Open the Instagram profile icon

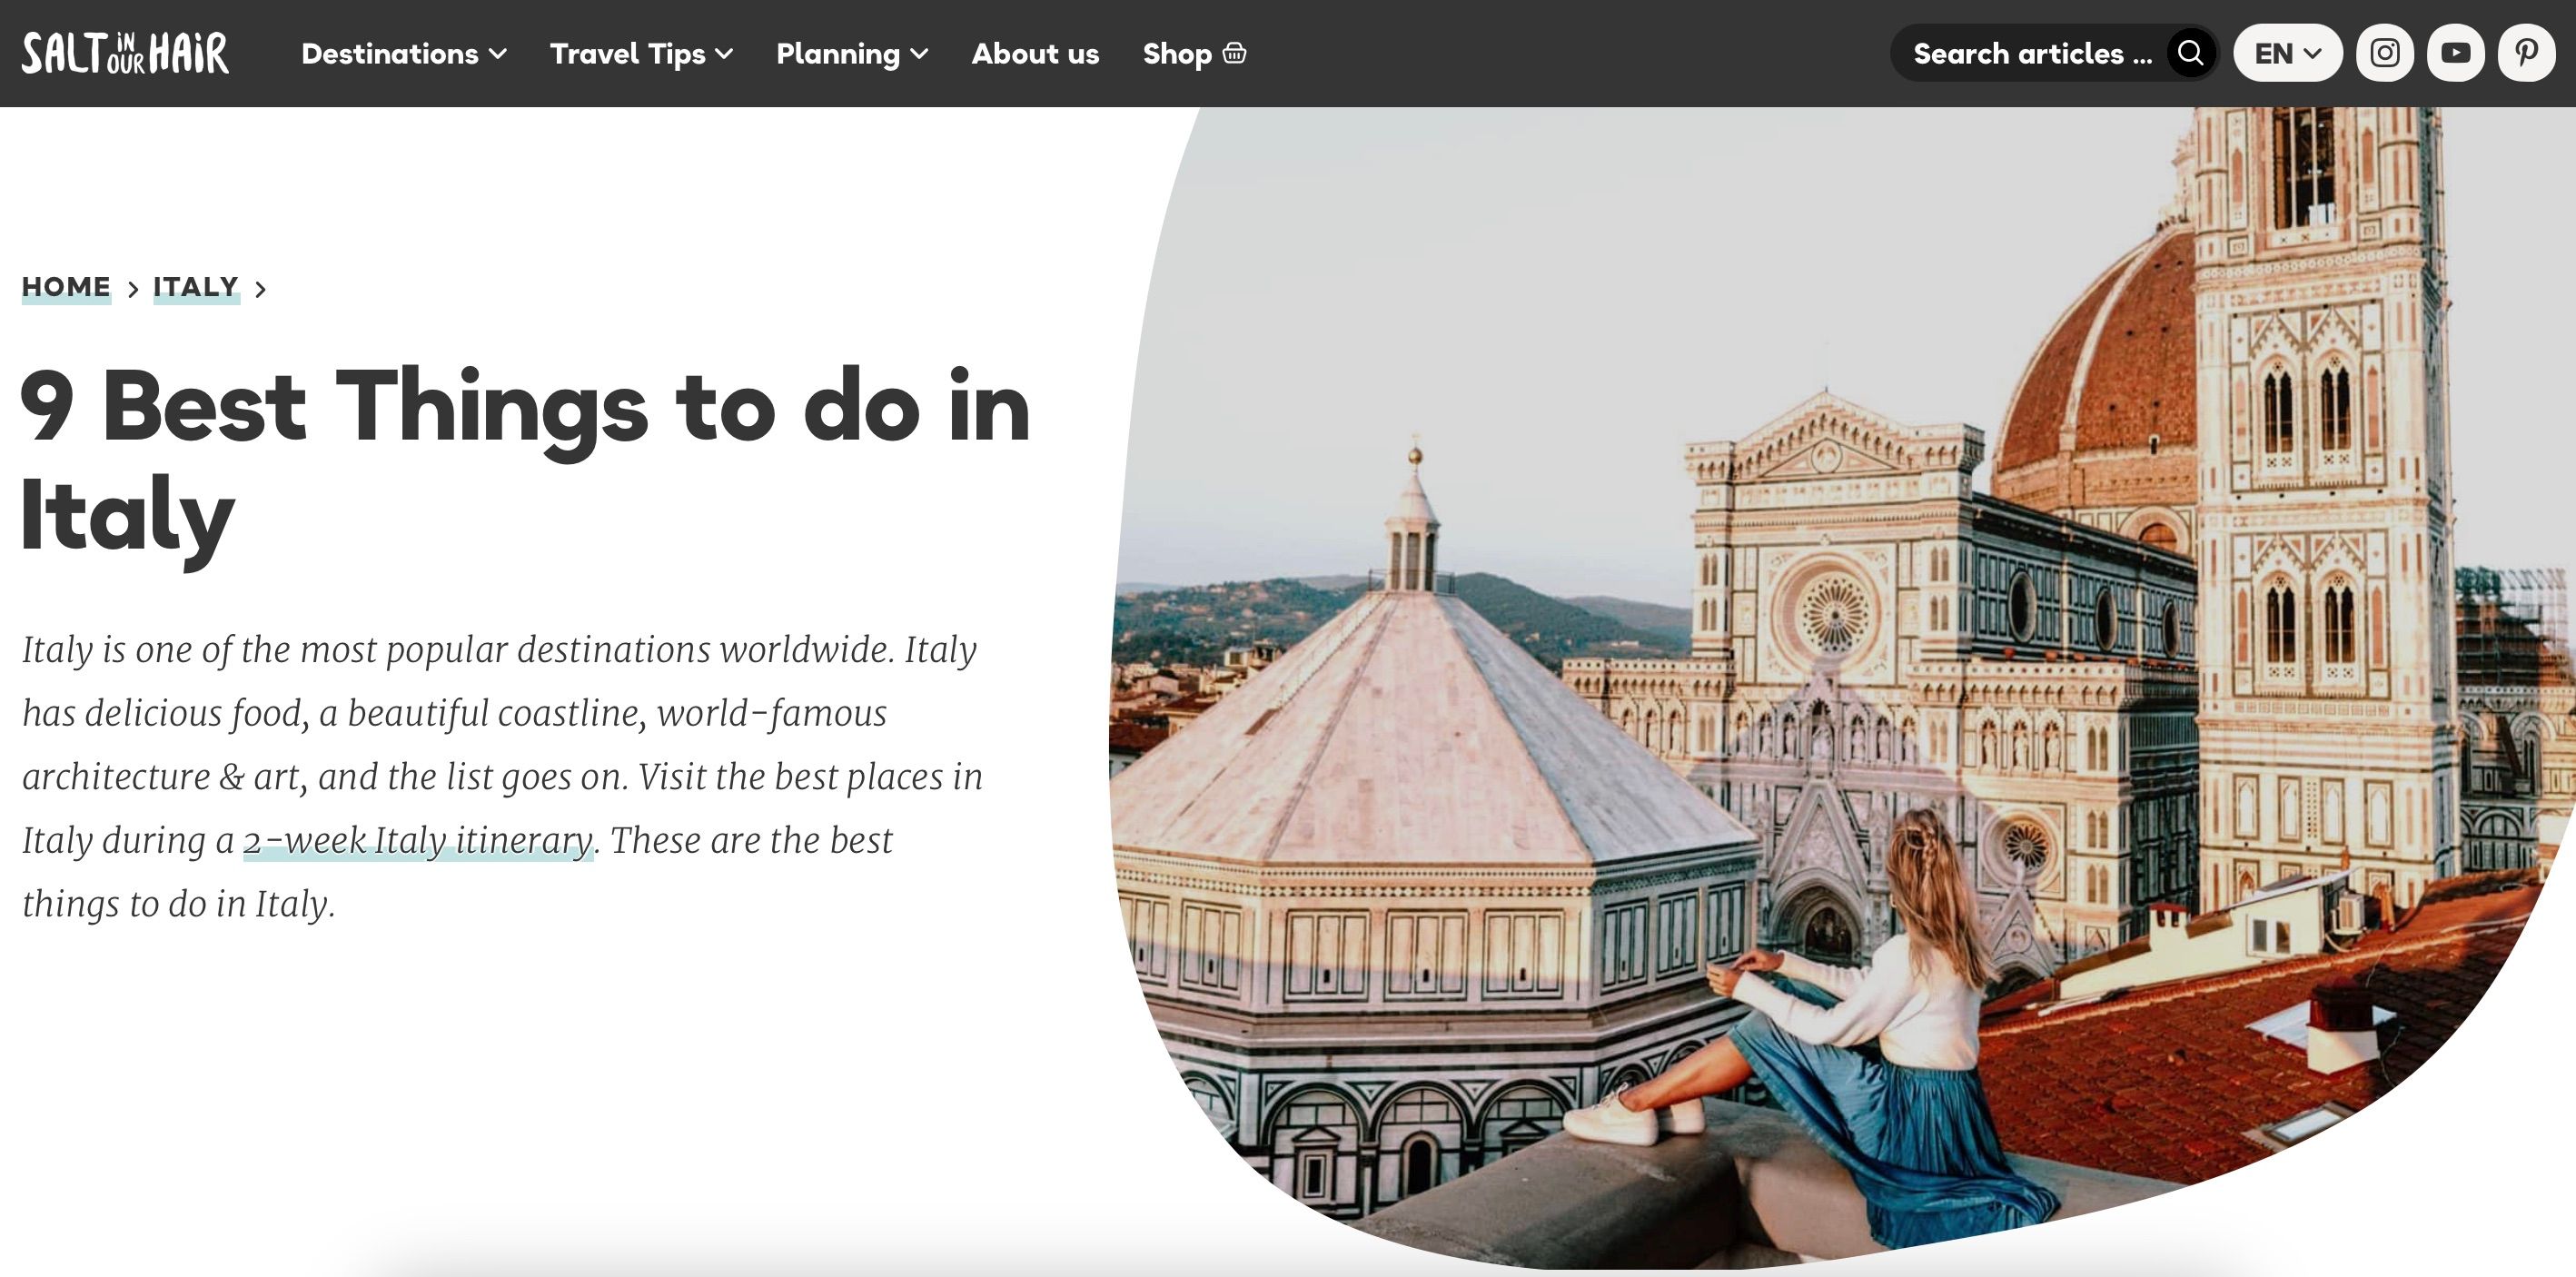(x=2384, y=53)
